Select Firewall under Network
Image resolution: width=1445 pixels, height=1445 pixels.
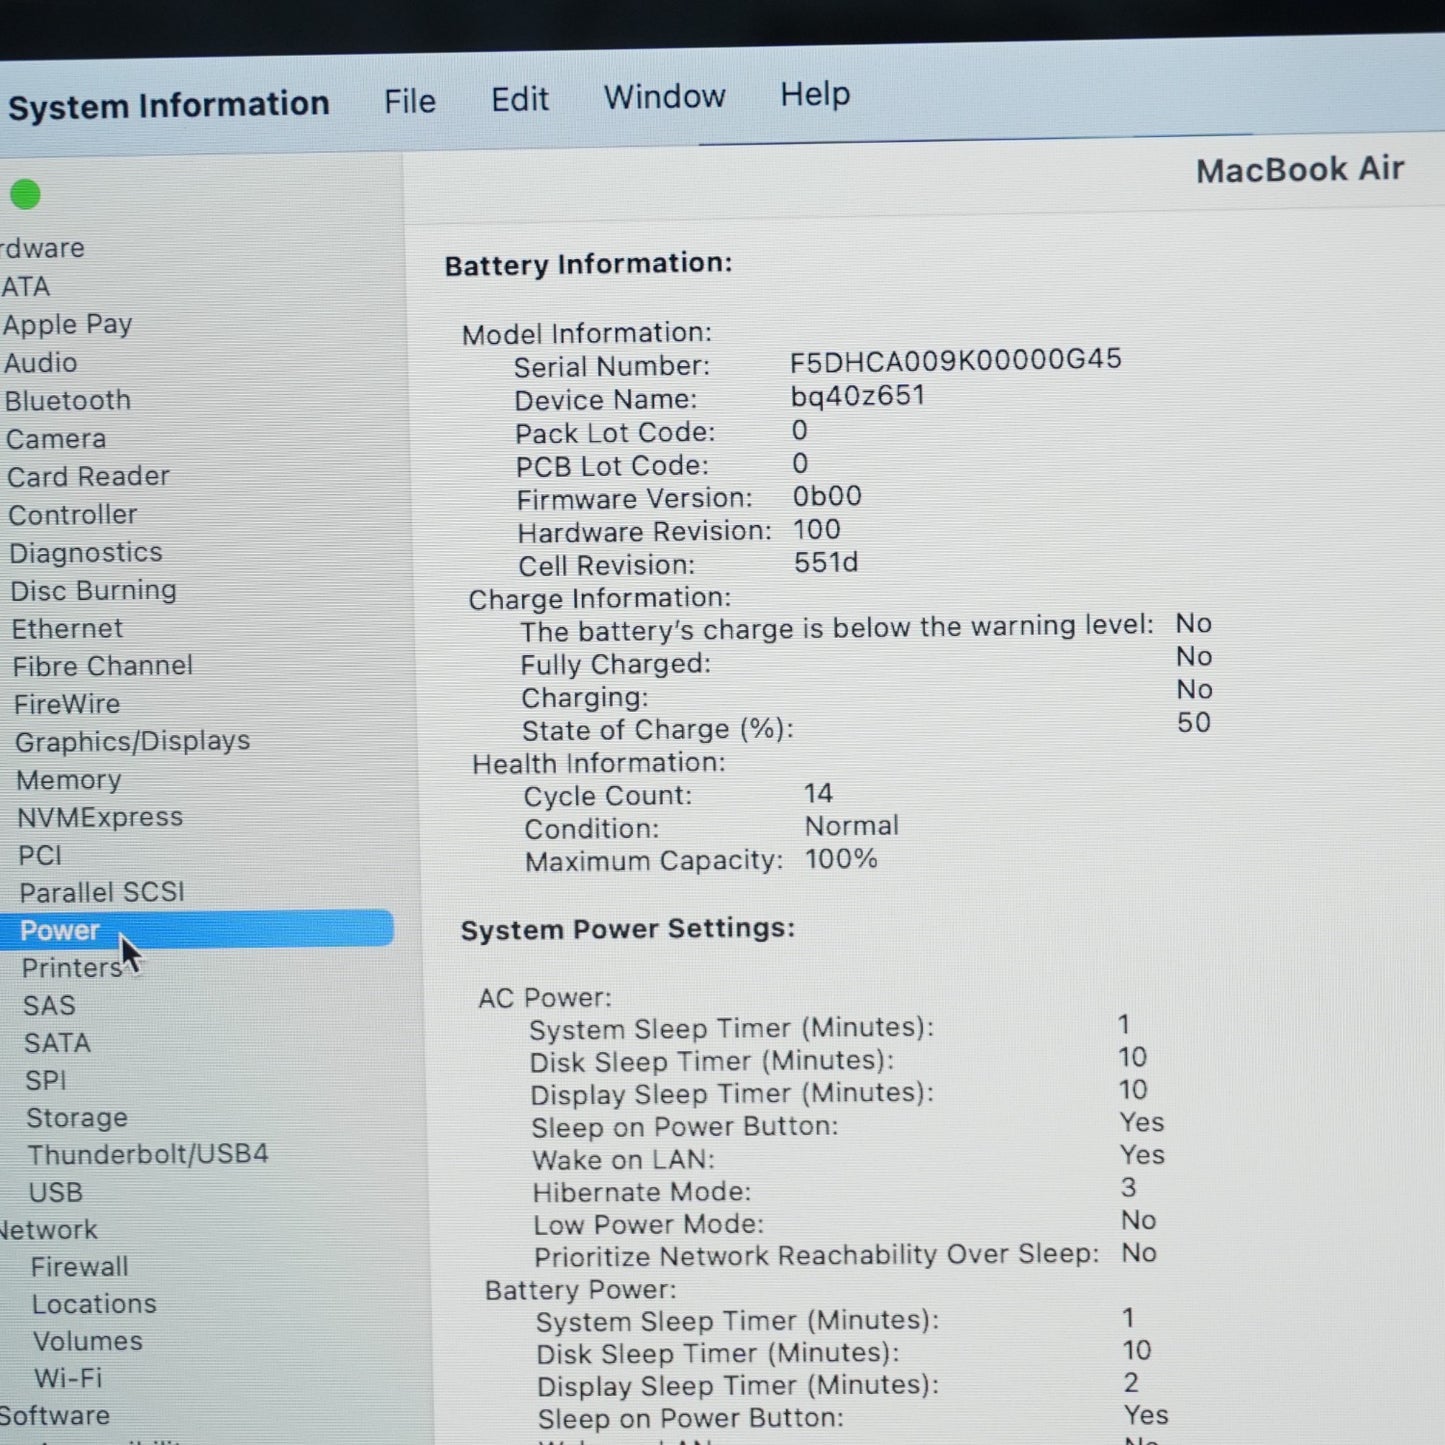(80, 1267)
